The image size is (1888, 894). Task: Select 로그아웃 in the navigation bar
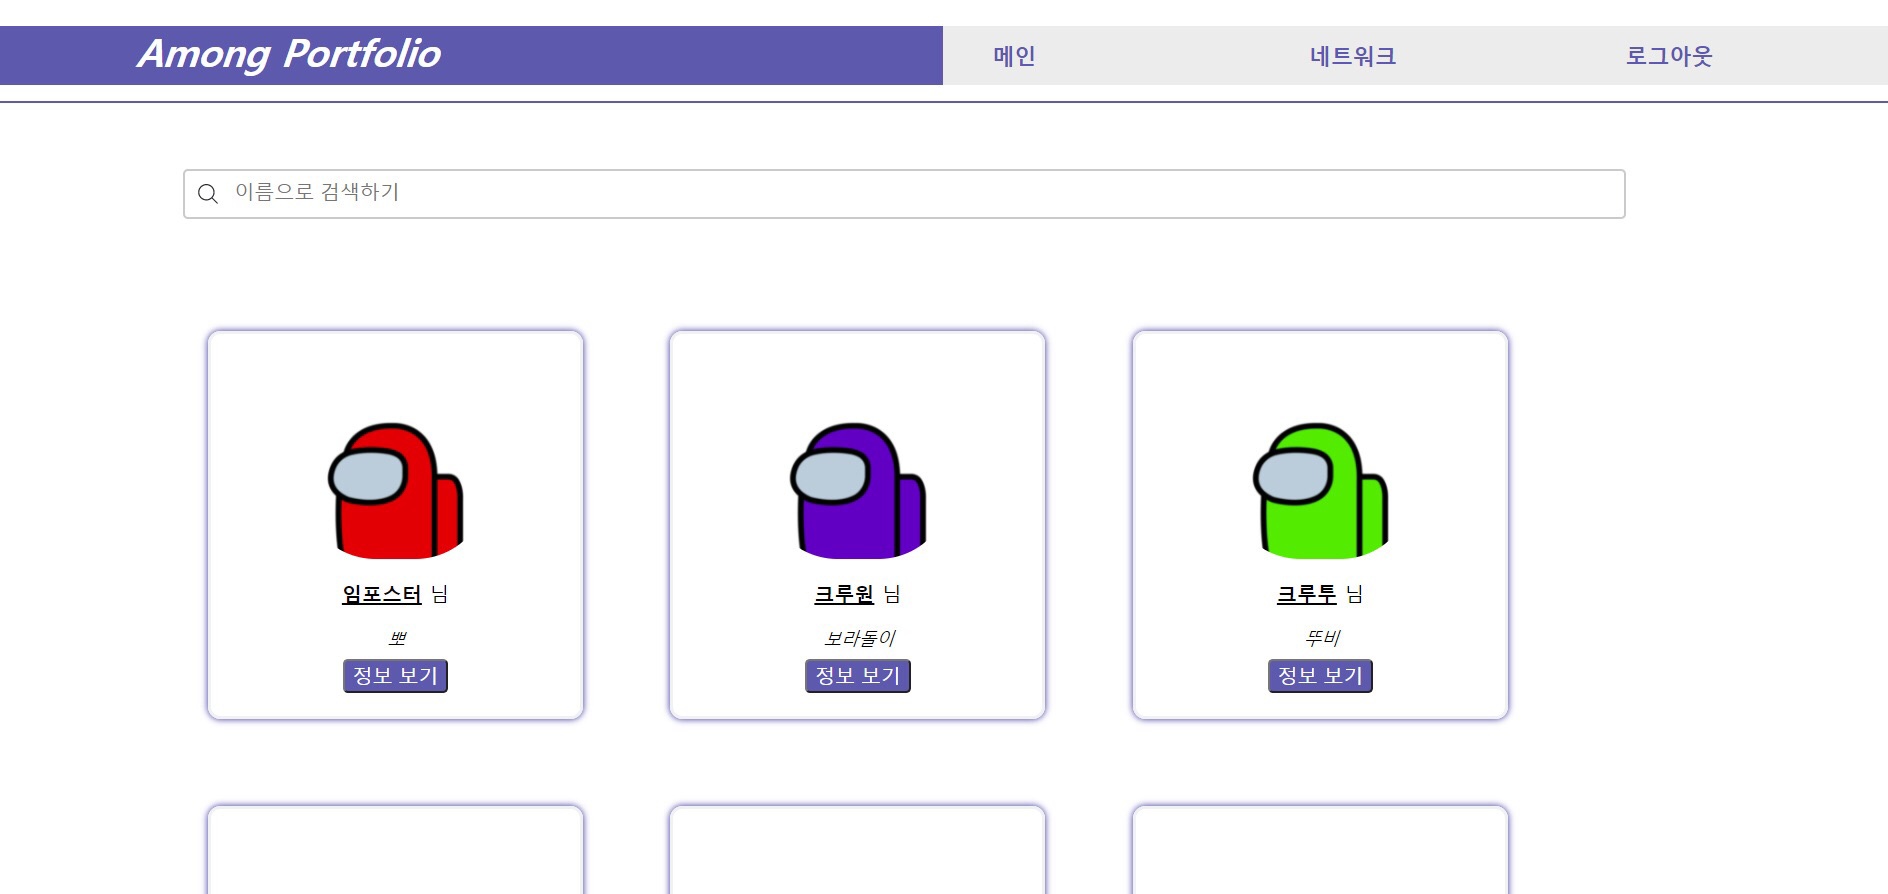[x=1669, y=56]
